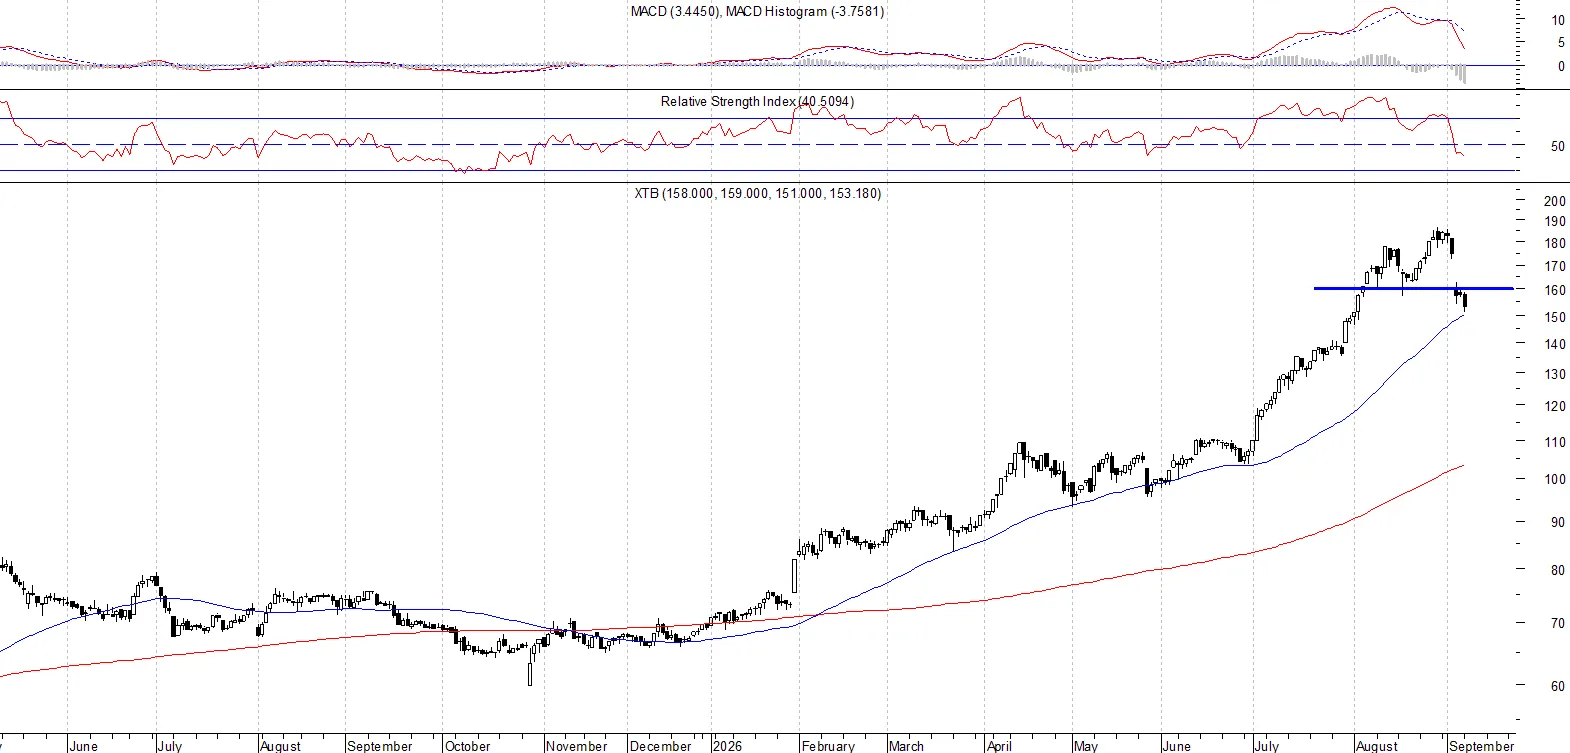Click the 120 price axis label
This screenshot has height=753, width=1570.
[1555, 406]
